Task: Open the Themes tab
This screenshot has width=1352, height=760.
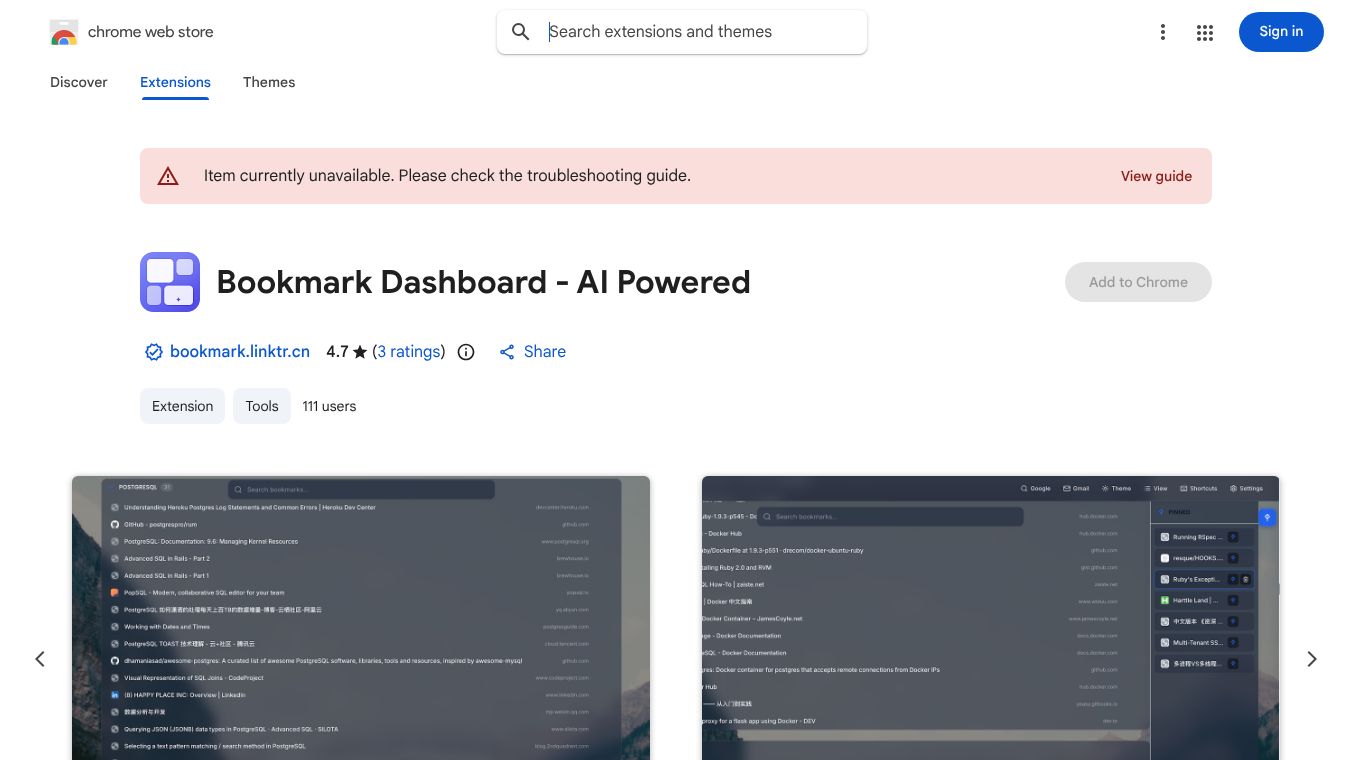Action: coord(269,82)
